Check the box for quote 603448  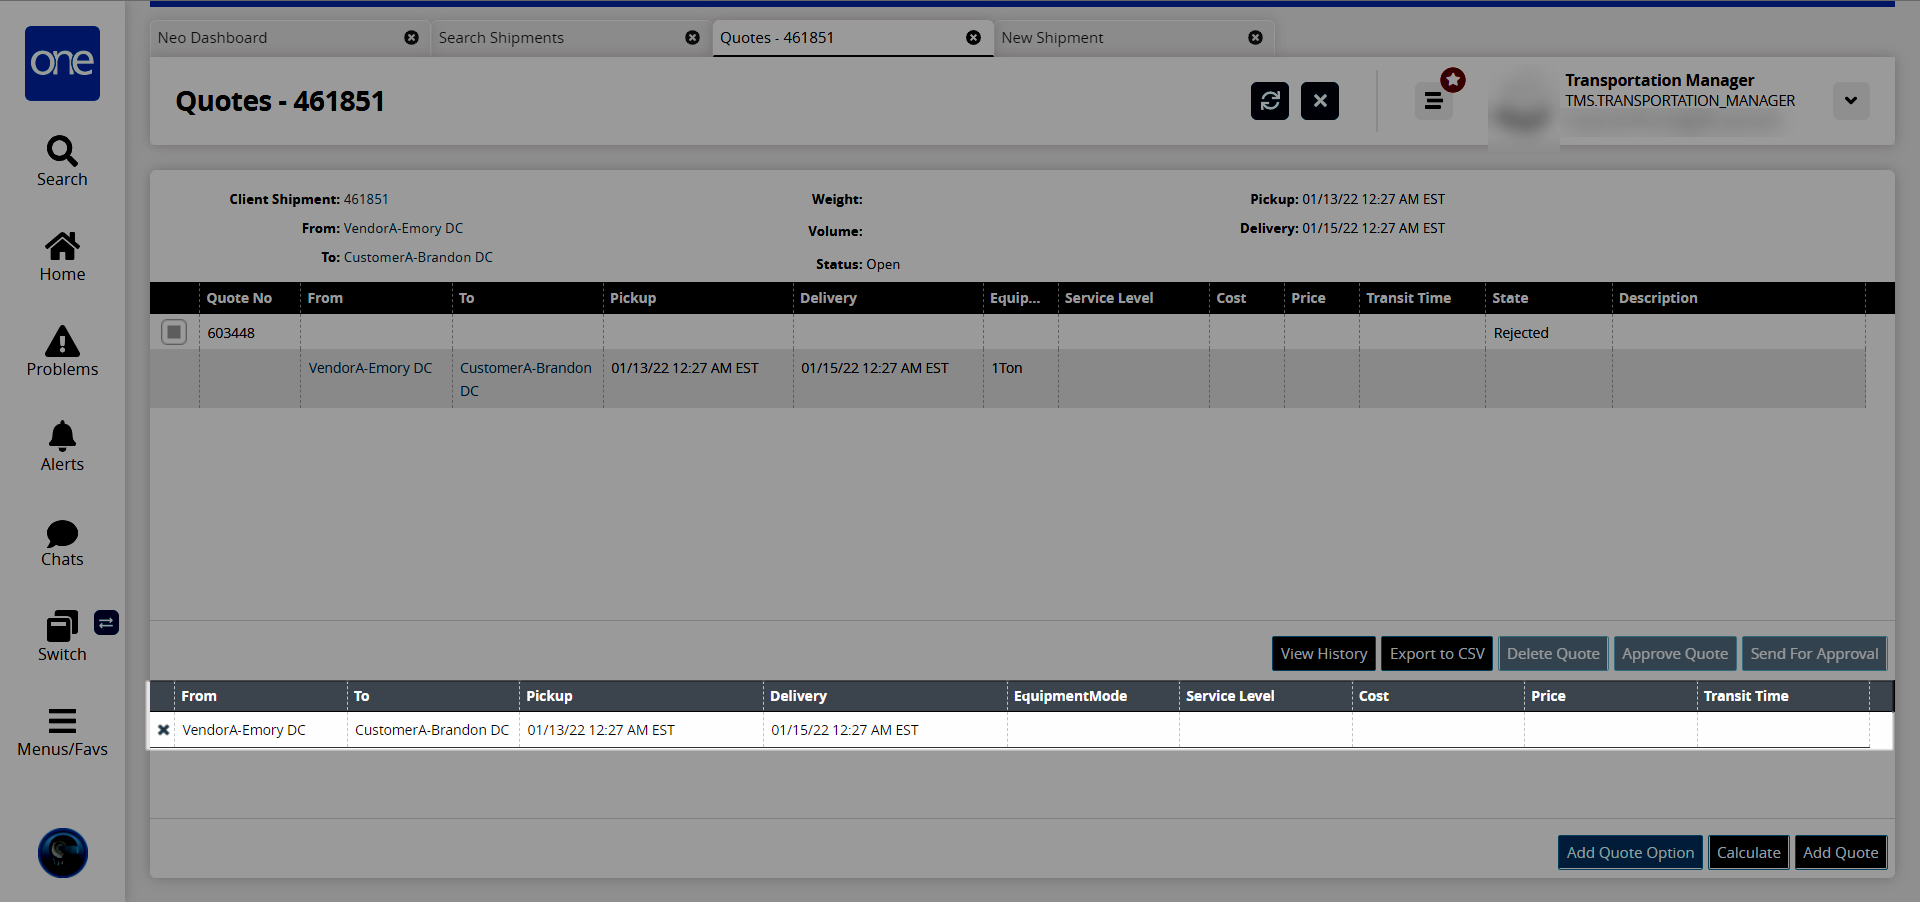click(174, 332)
